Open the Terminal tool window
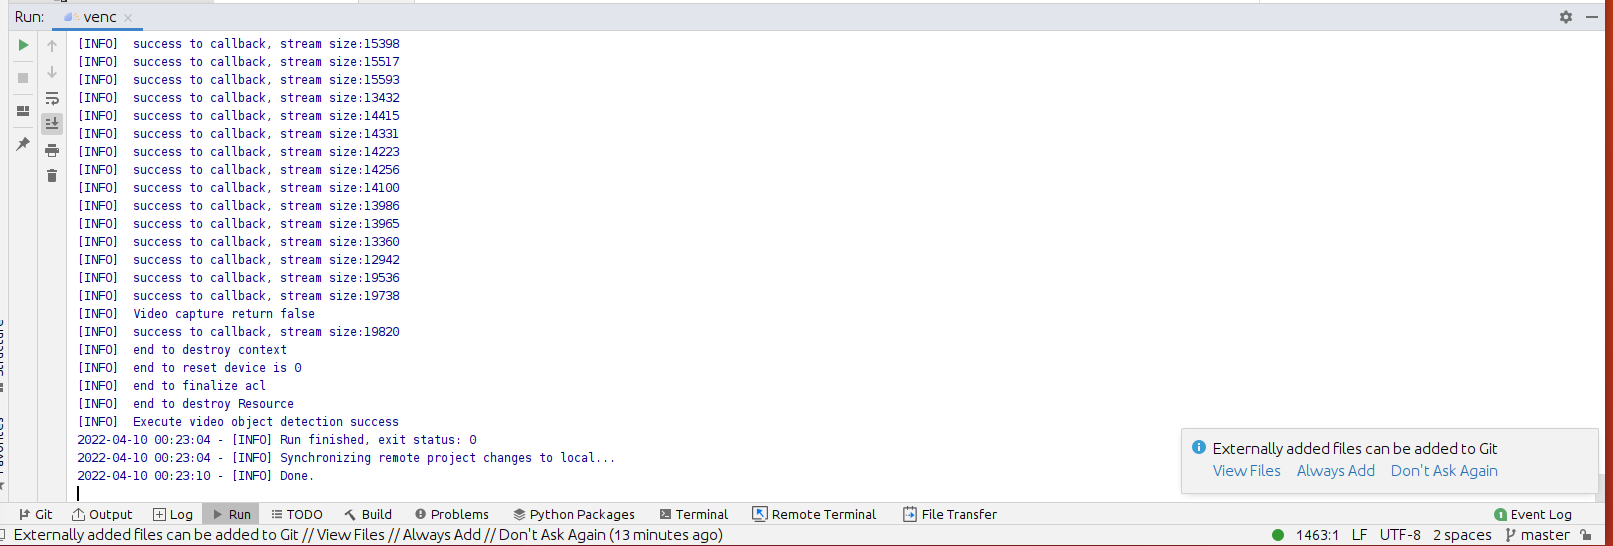The height and width of the screenshot is (546, 1613). 693,514
